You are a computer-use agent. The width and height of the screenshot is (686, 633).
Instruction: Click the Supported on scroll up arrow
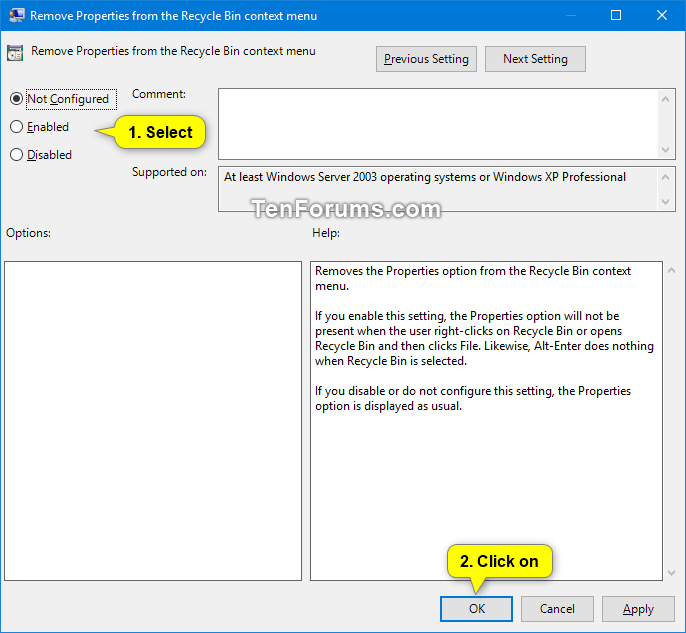[x=665, y=177]
